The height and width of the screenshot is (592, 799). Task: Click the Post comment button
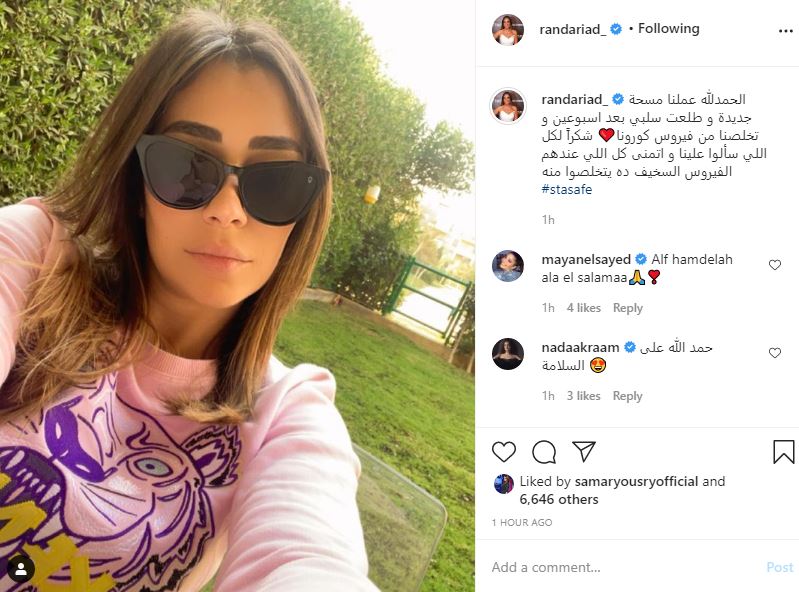(x=779, y=567)
